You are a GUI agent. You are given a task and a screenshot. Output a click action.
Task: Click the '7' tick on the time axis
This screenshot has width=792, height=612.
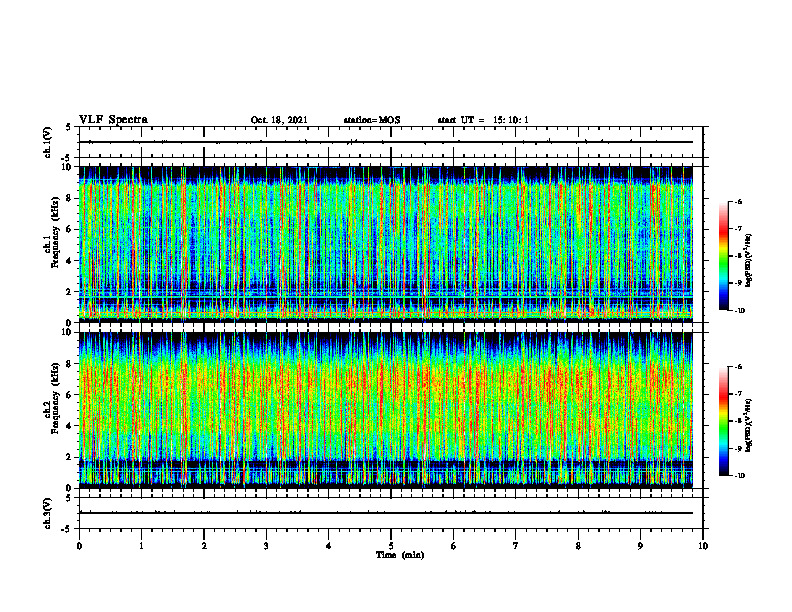pos(516,546)
